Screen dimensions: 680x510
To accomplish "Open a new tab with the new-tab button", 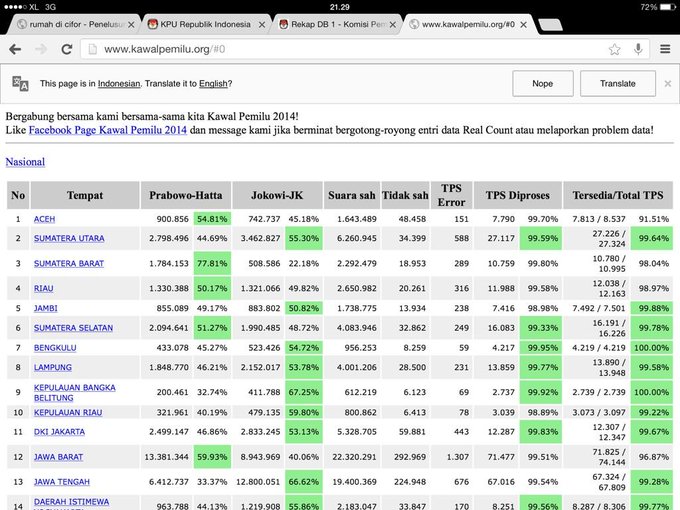I will pos(550,25).
